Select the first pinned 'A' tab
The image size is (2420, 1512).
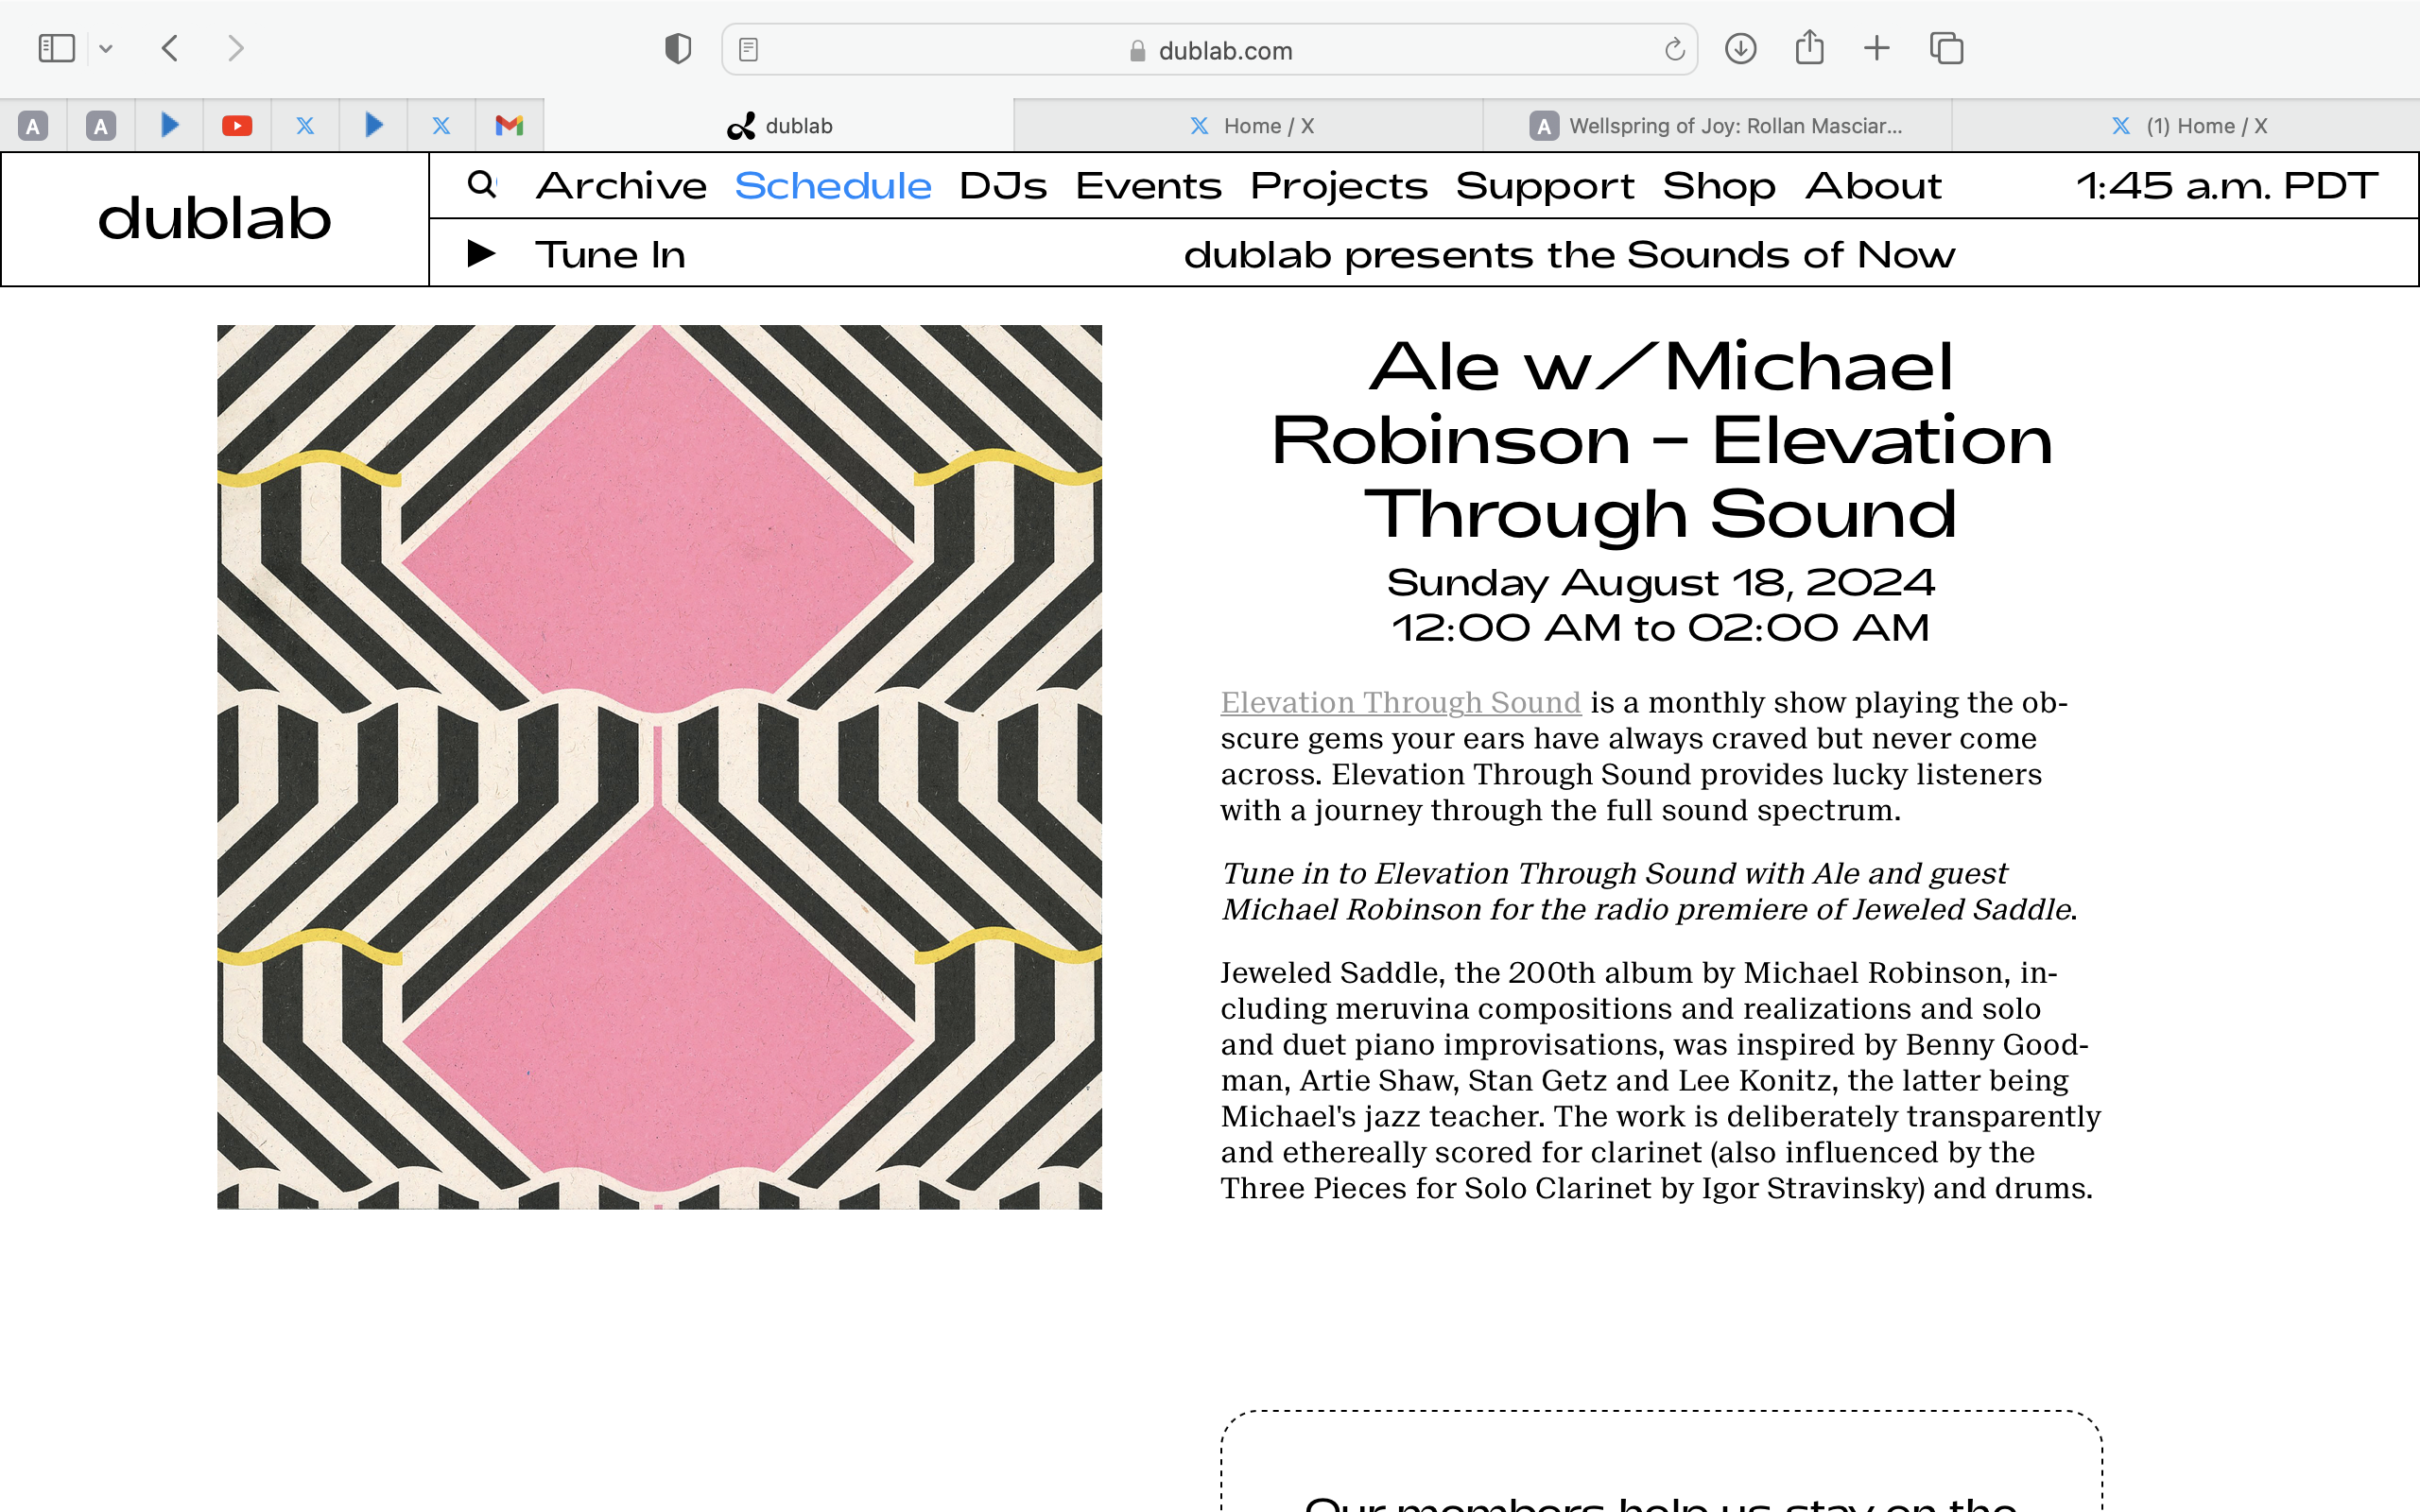(x=33, y=126)
